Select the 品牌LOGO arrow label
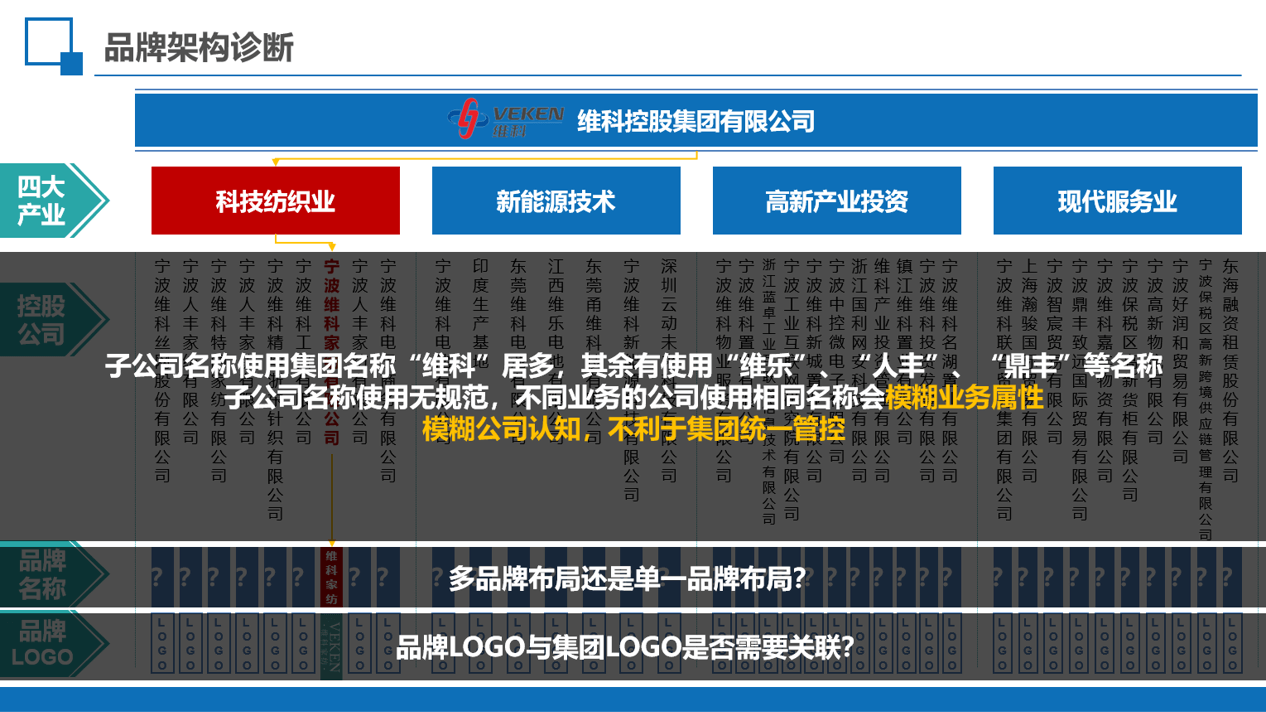 click(50, 645)
